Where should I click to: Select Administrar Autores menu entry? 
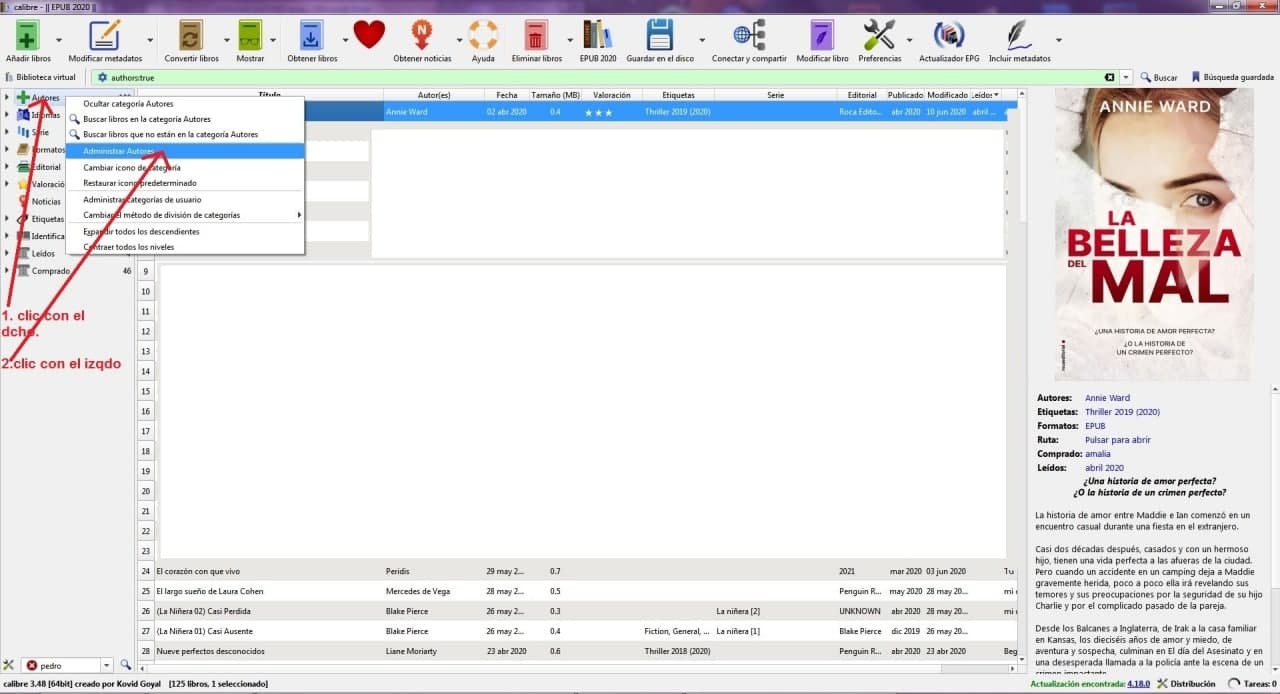185,151
